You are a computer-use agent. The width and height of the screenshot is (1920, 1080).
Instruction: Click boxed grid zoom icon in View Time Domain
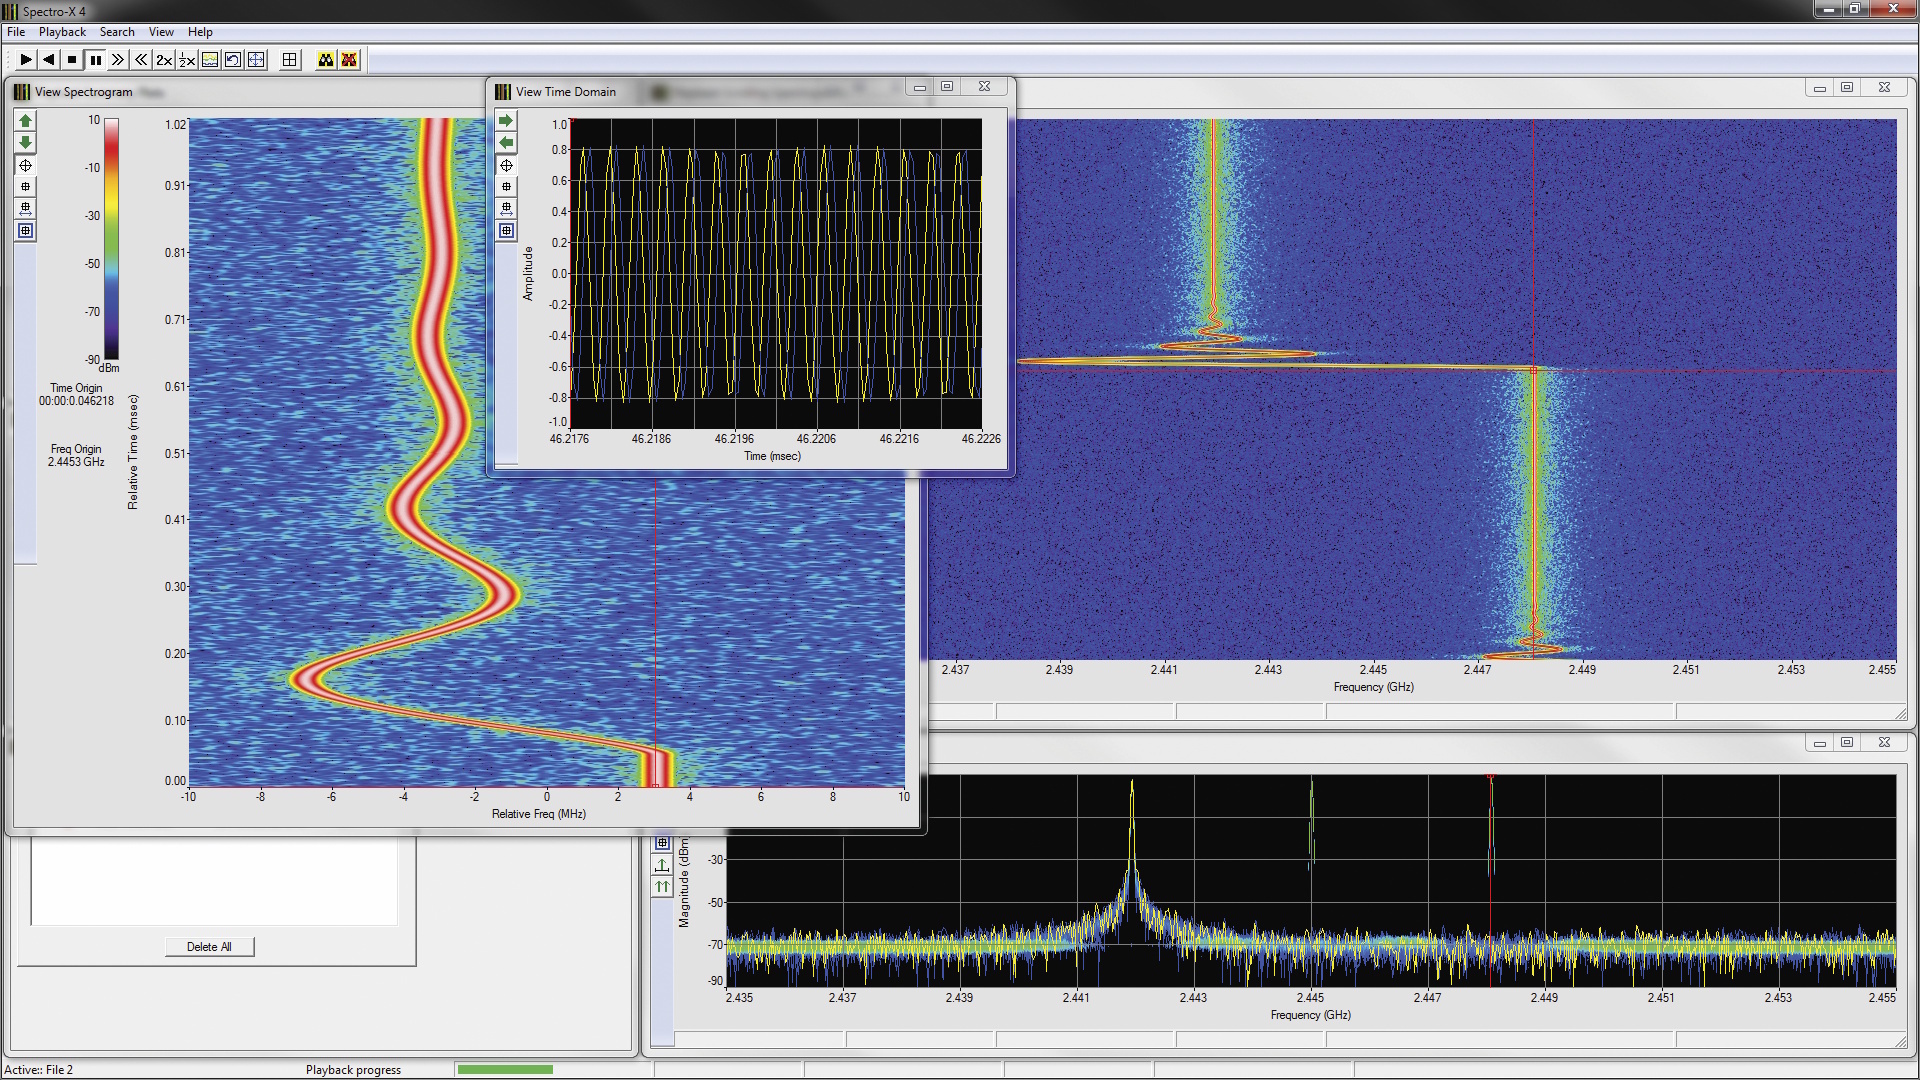click(507, 231)
